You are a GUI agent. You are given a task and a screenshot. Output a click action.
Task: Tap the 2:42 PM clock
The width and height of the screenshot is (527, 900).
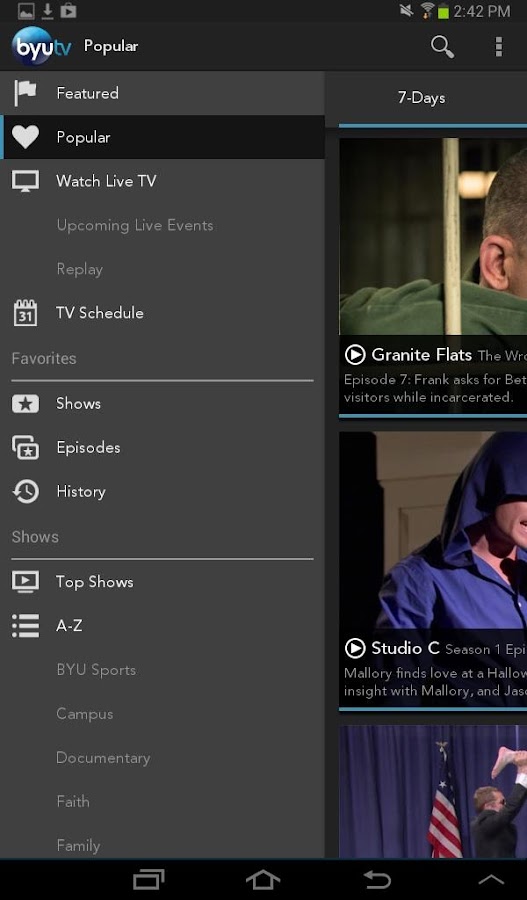tap(482, 11)
